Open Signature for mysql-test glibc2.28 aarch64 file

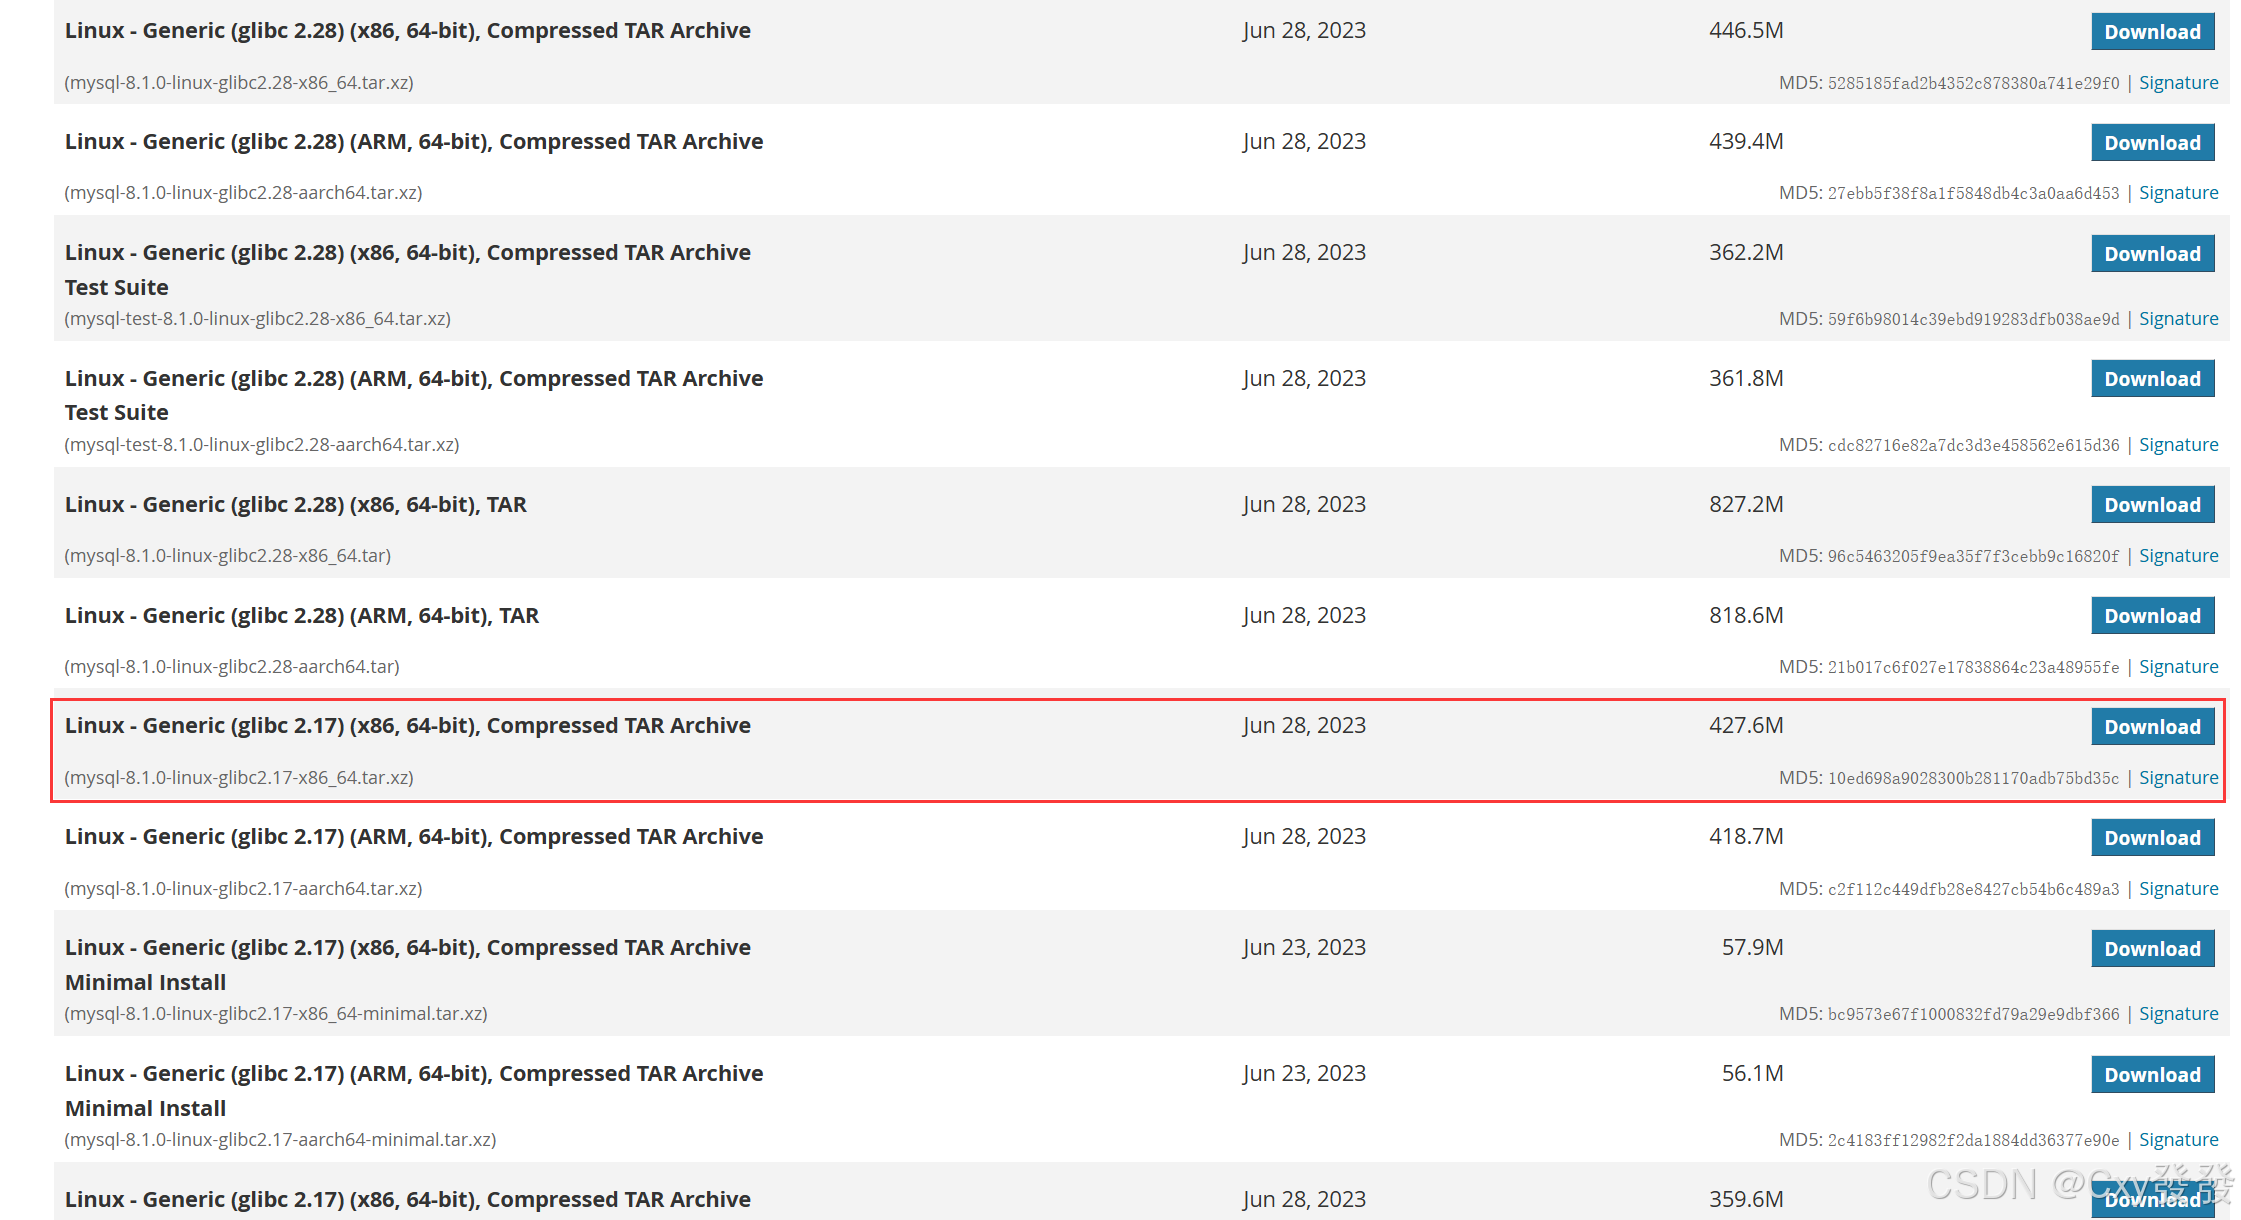click(x=2177, y=445)
